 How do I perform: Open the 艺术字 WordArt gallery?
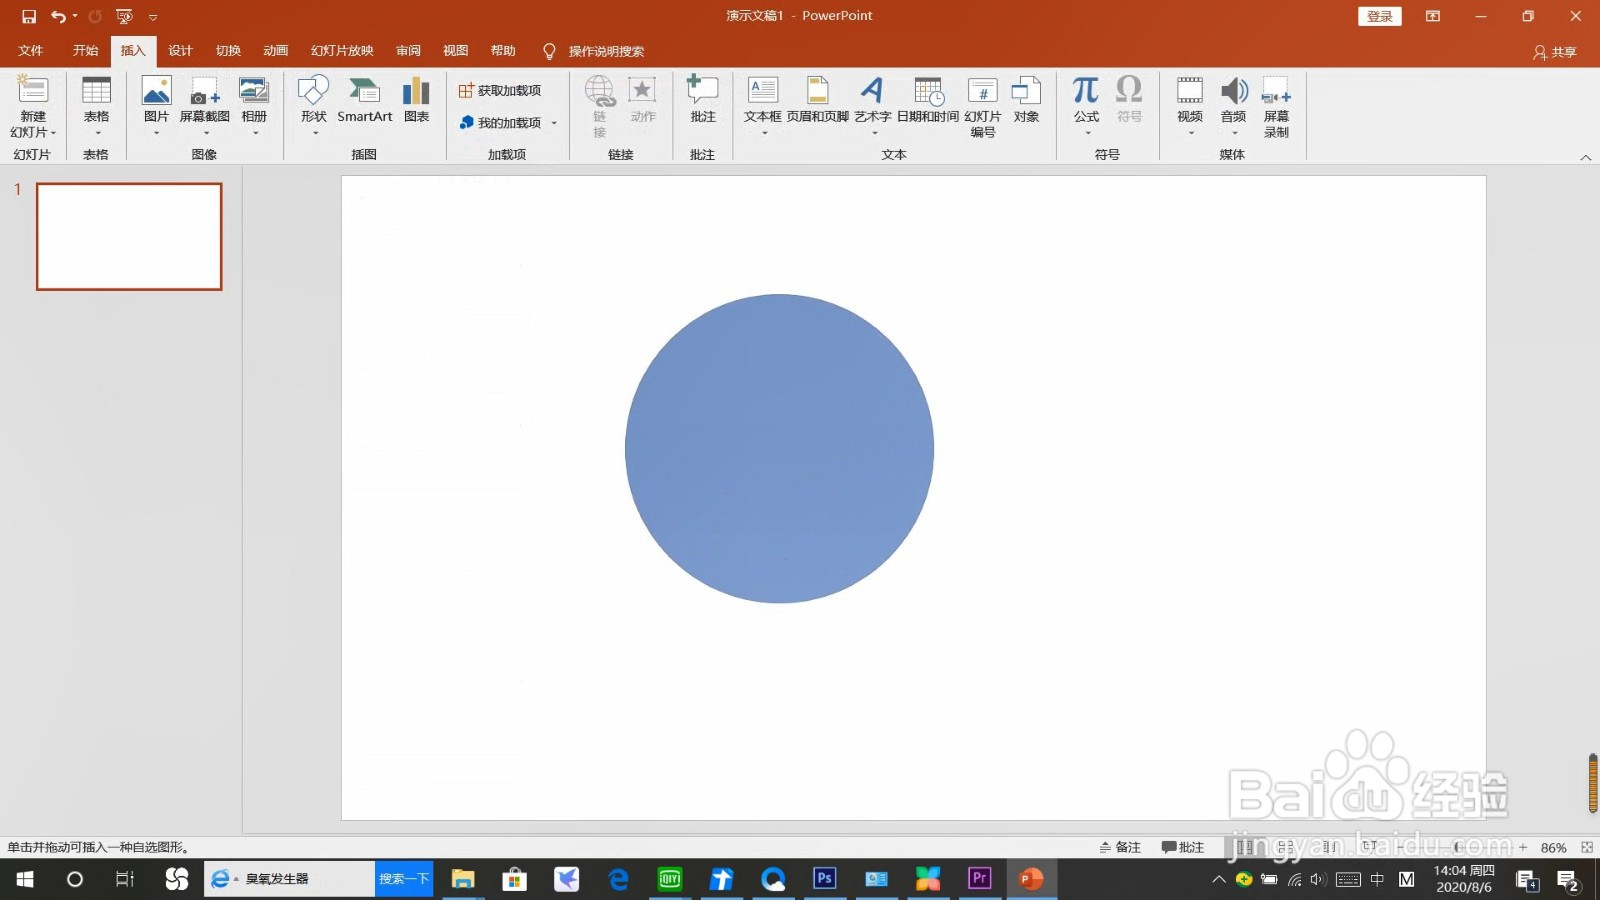tap(873, 106)
